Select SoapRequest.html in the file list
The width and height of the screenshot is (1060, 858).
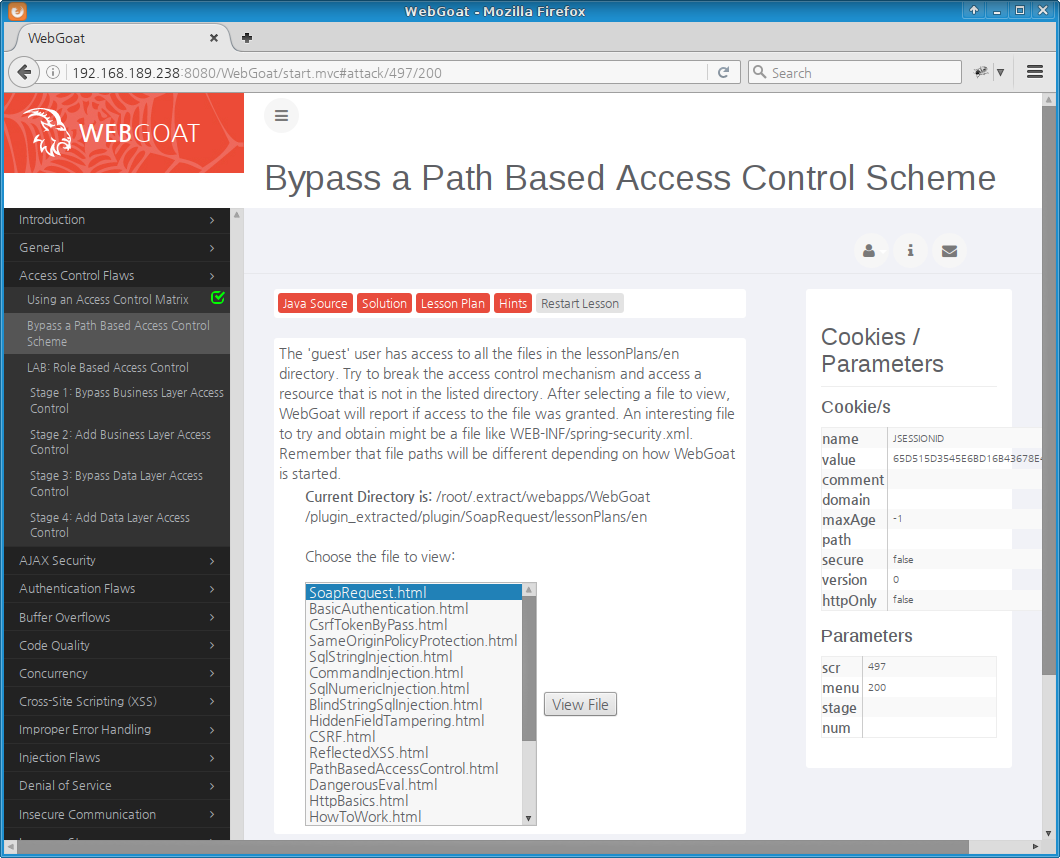414,592
